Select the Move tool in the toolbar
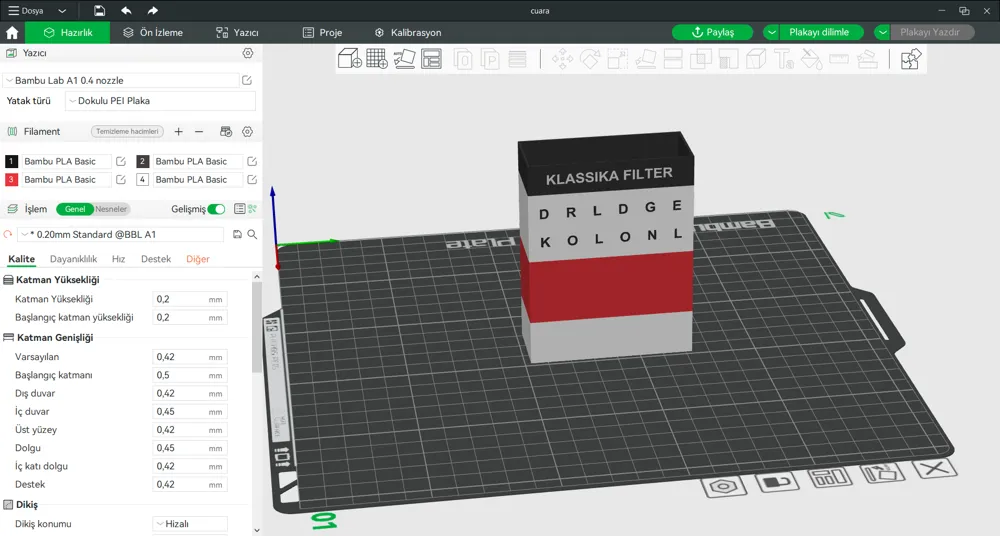 pos(562,59)
